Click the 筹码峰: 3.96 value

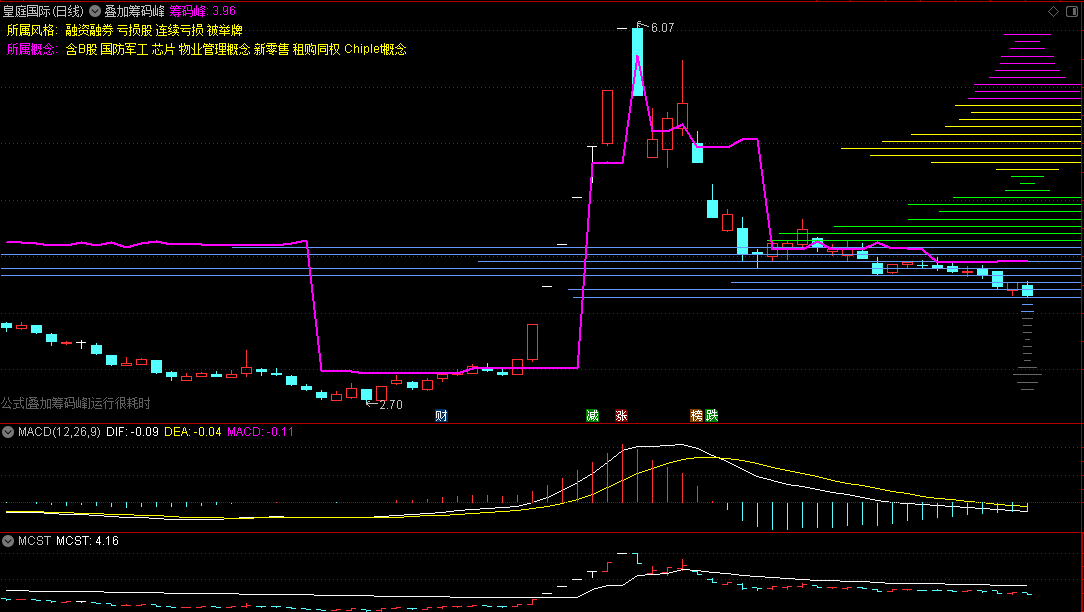[x=203, y=11]
